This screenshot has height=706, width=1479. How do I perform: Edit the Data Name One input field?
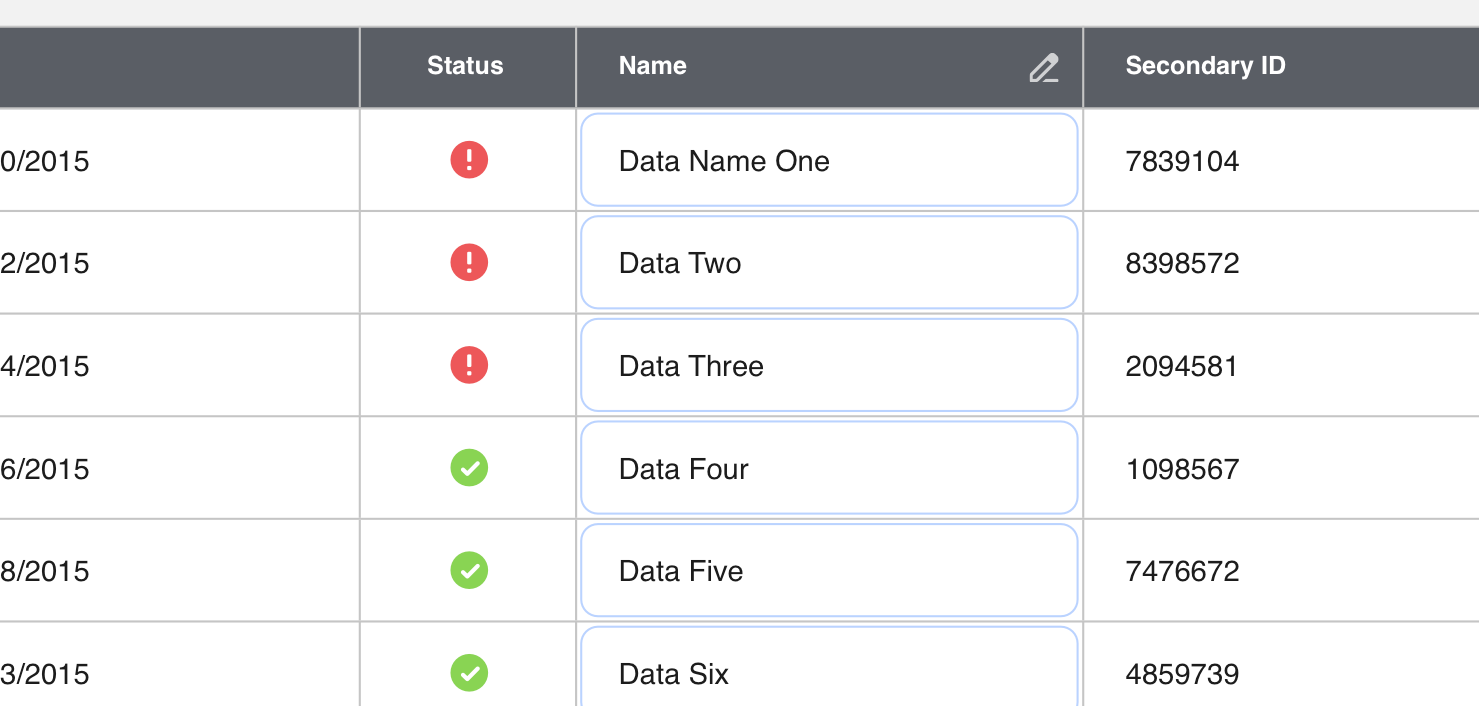tap(828, 160)
